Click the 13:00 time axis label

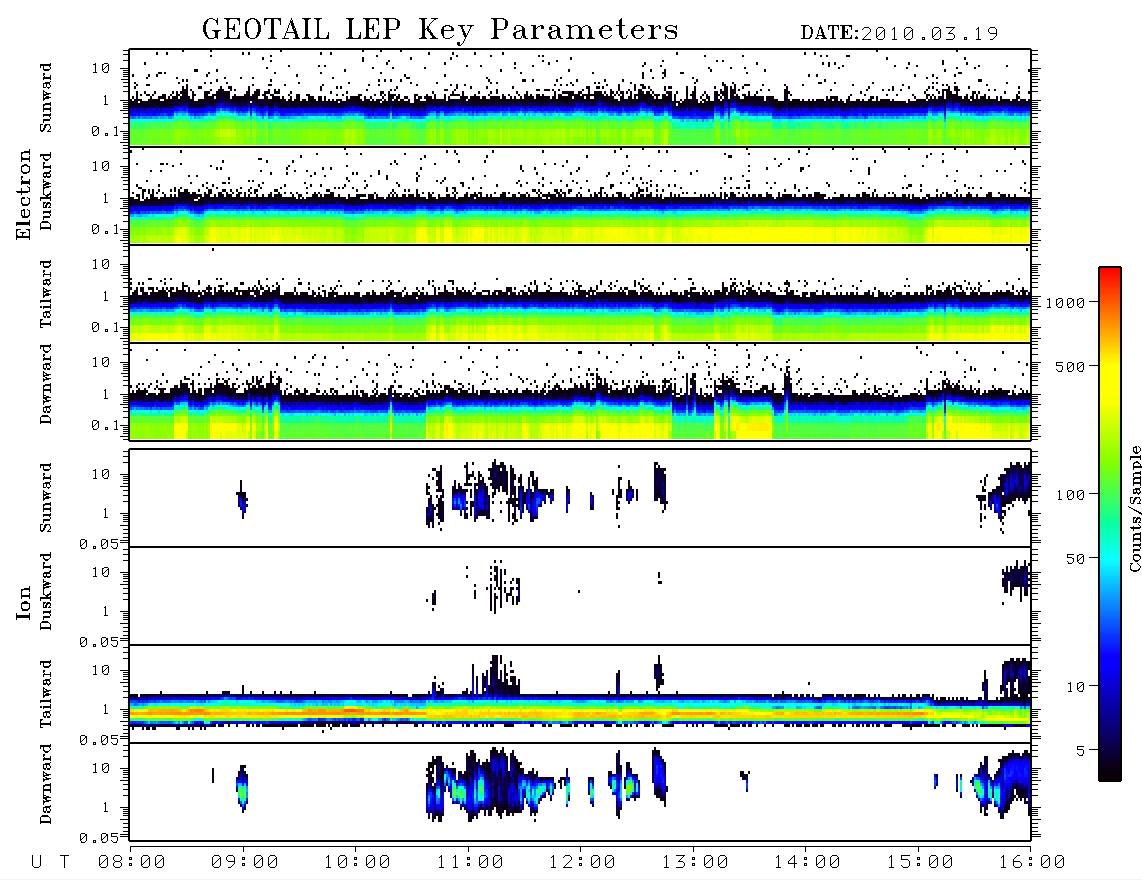click(695, 862)
